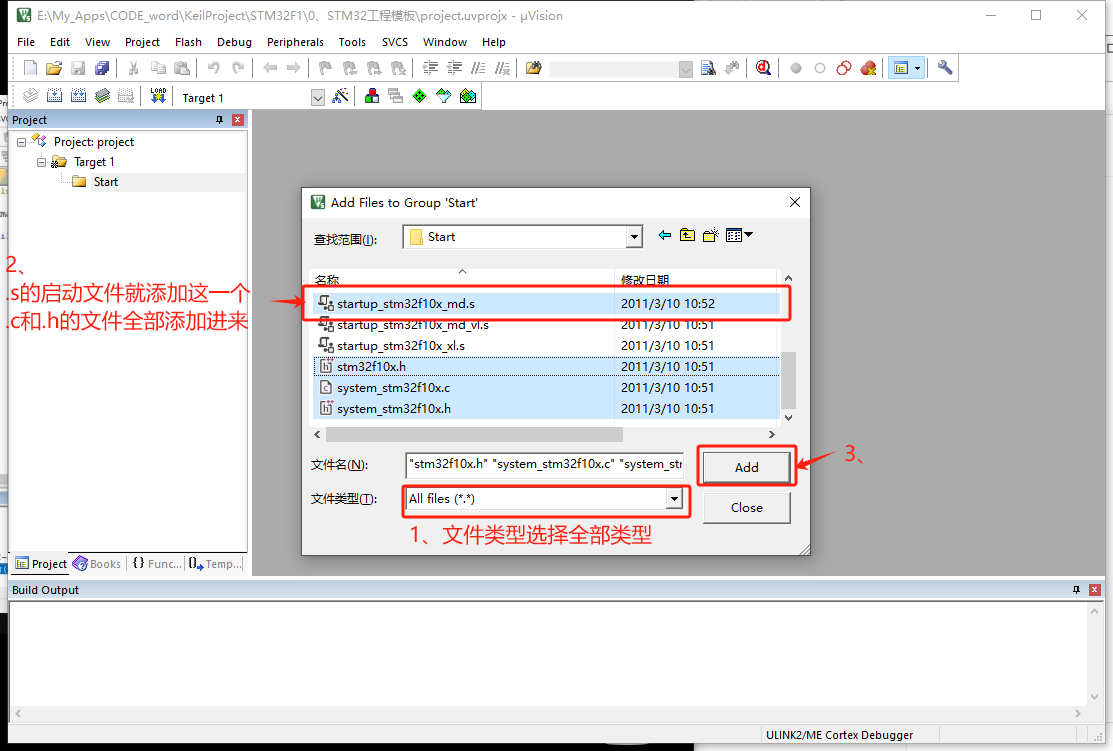Screen dimensions: 1113x751
Task: Select the startup_stm32f10x_xl.s file
Action: click(547, 346)
